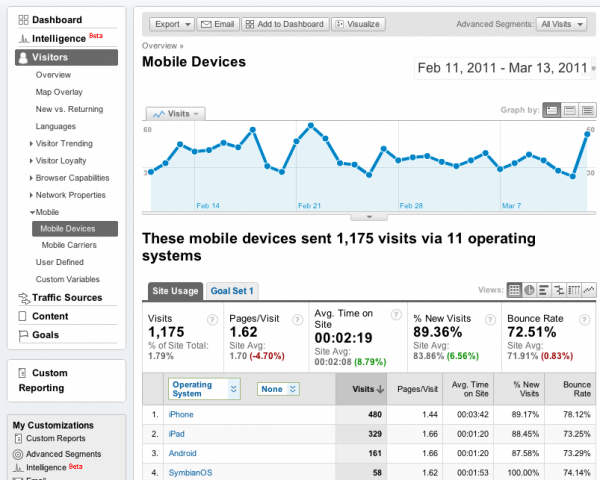Viewport: 600px width, 480px height.
Task: Select the third Graph by view icon
Action: tap(587, 111)
